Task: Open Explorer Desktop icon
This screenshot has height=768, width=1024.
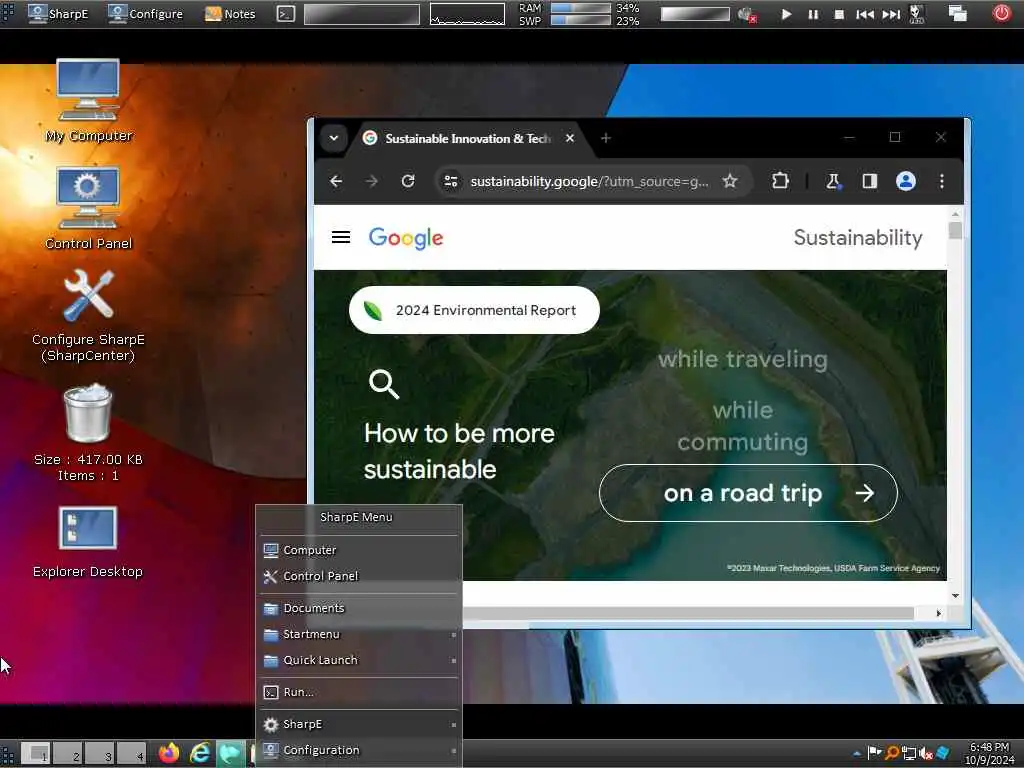Action: point(88,542)
